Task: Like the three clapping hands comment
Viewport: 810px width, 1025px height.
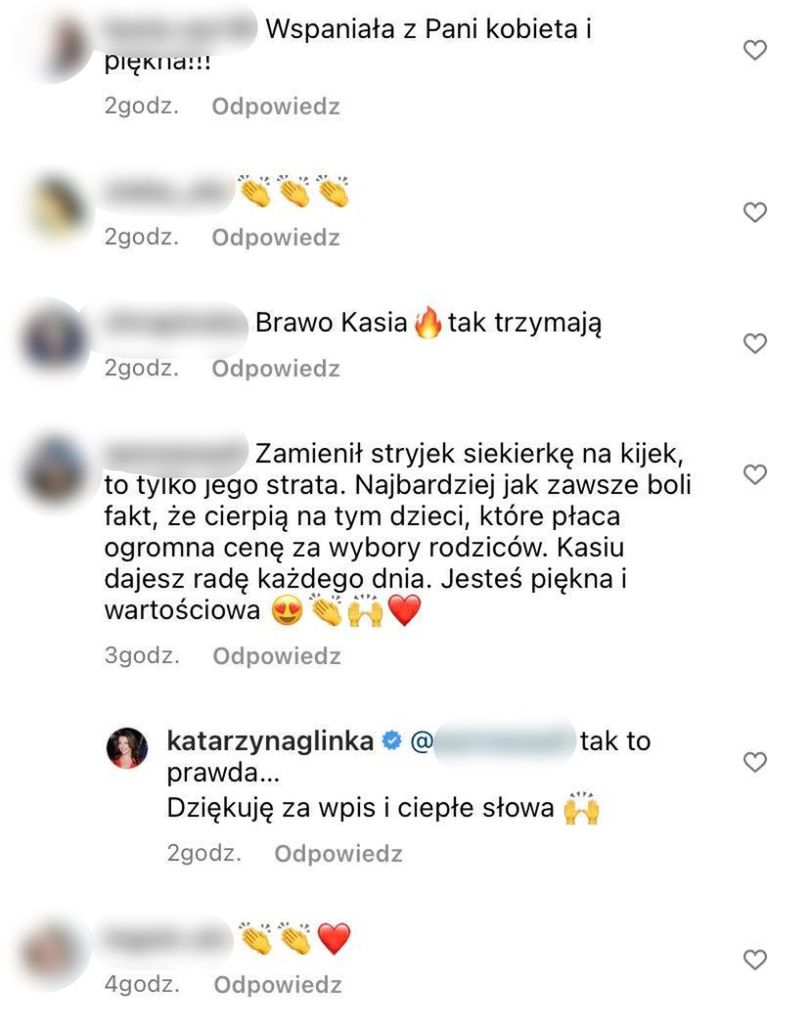Action: click(x=755, y=212)
